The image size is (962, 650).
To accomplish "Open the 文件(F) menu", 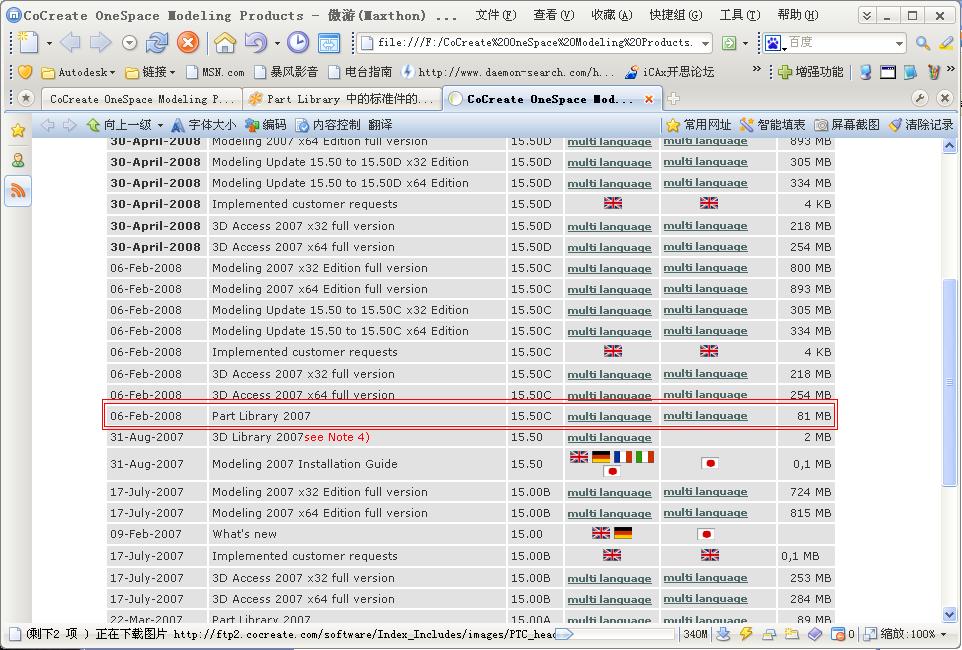I will click(x=496, y=15).
